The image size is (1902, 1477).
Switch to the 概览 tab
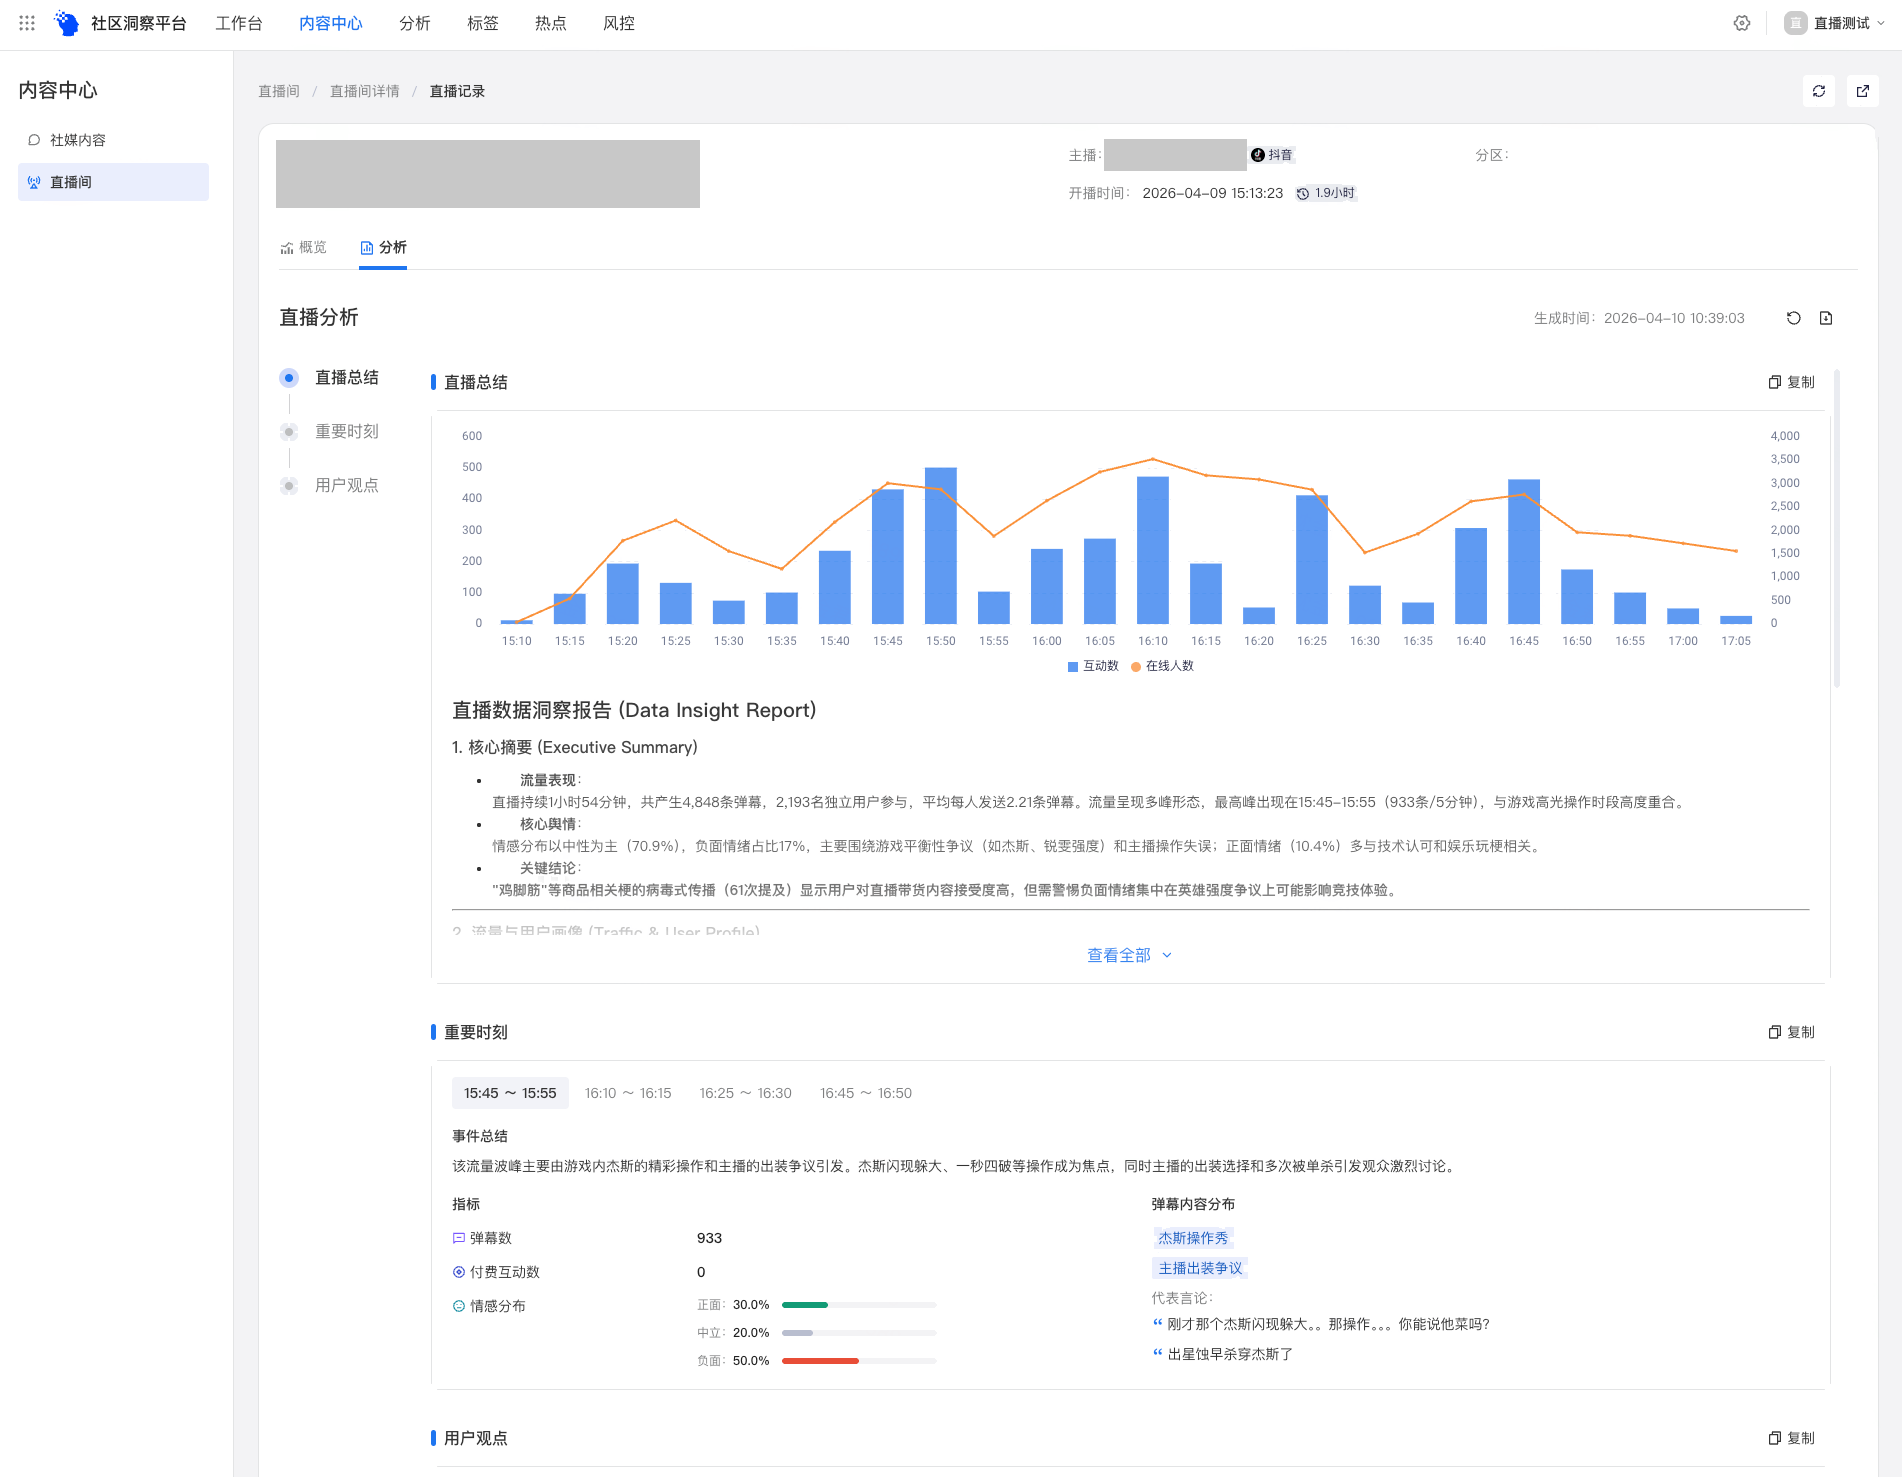click(x=304, y=247)
